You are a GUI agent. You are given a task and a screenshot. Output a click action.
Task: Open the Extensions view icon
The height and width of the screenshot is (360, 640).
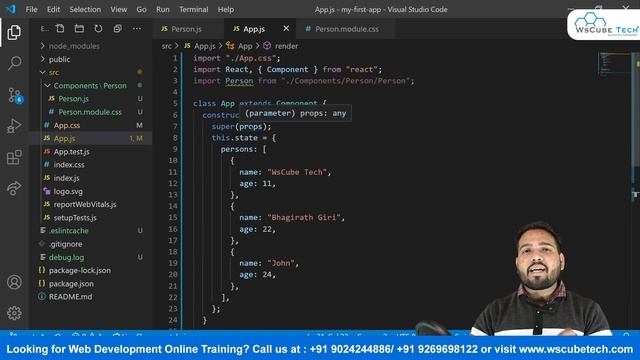click(x=14, y=157)
